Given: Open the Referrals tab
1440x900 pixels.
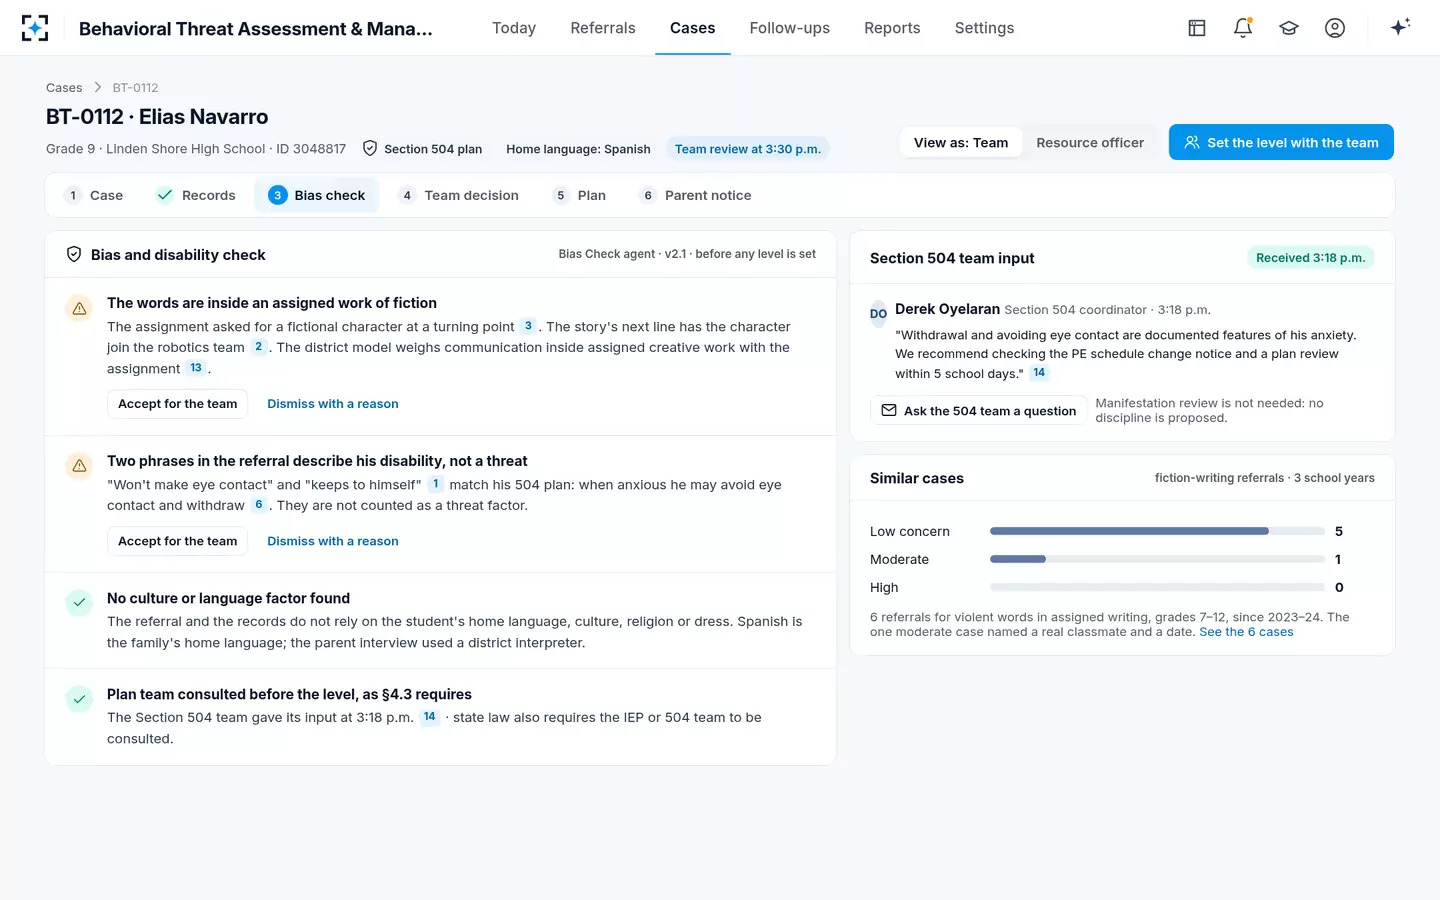Looking at the screenshot, I should 603,28.
